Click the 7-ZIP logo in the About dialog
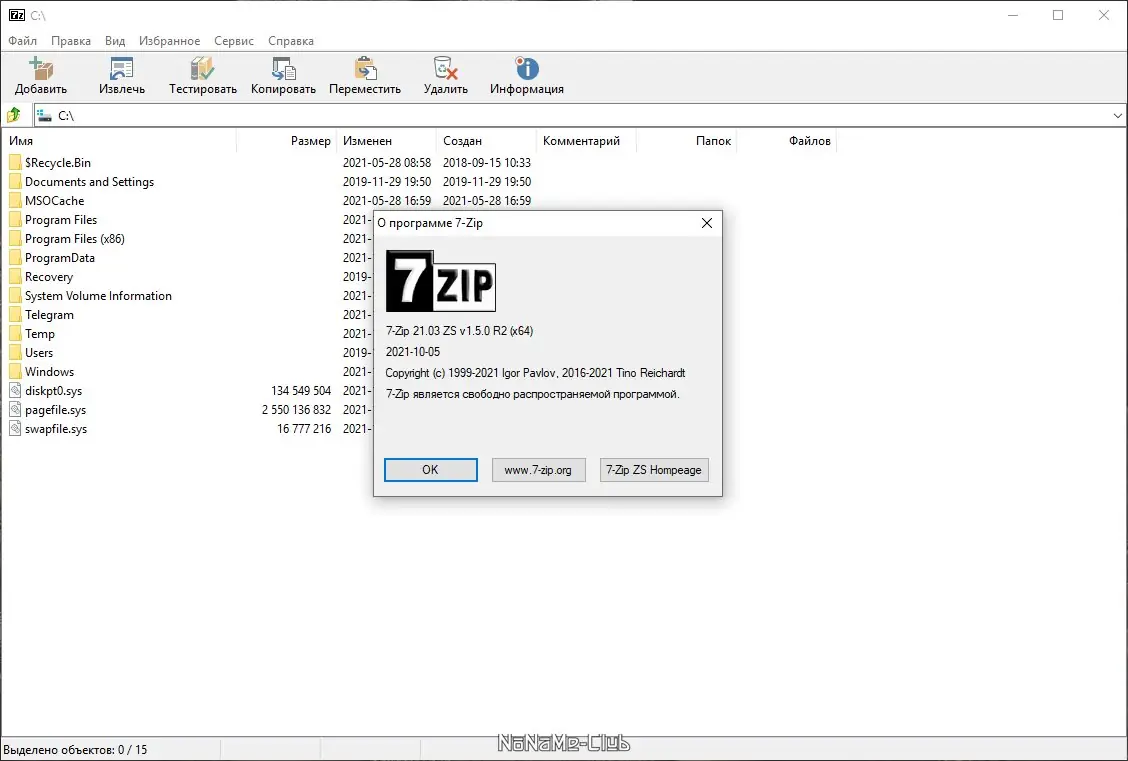Screen dimensions: 1128x761 [x=440, y=281]
